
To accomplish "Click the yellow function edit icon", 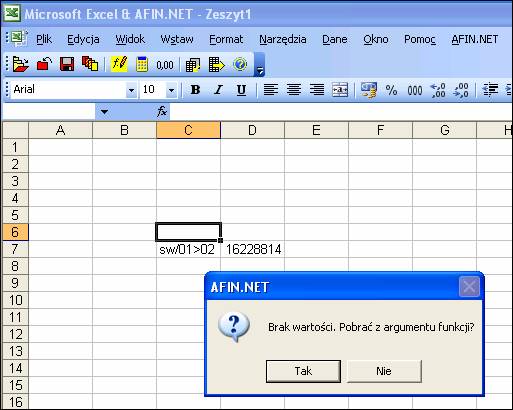I will tap(119, 64).
